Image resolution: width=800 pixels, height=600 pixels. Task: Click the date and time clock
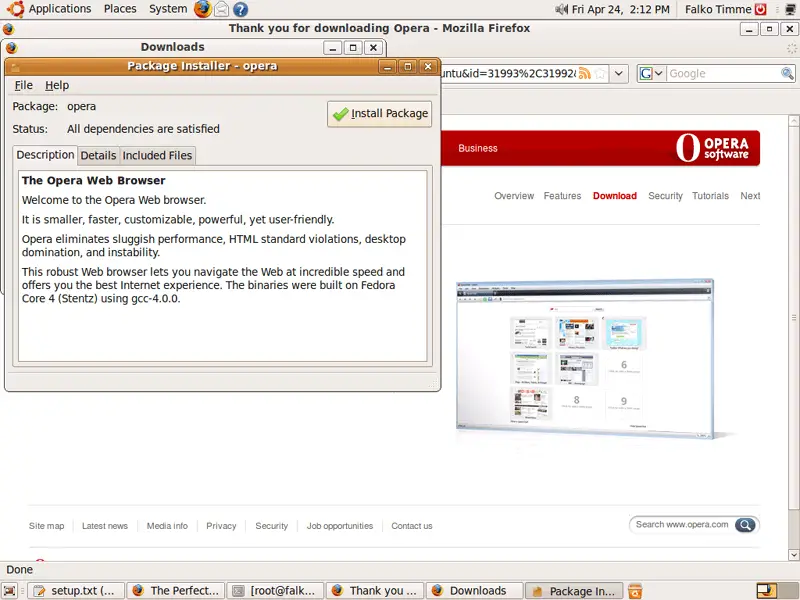pos(620,9)
